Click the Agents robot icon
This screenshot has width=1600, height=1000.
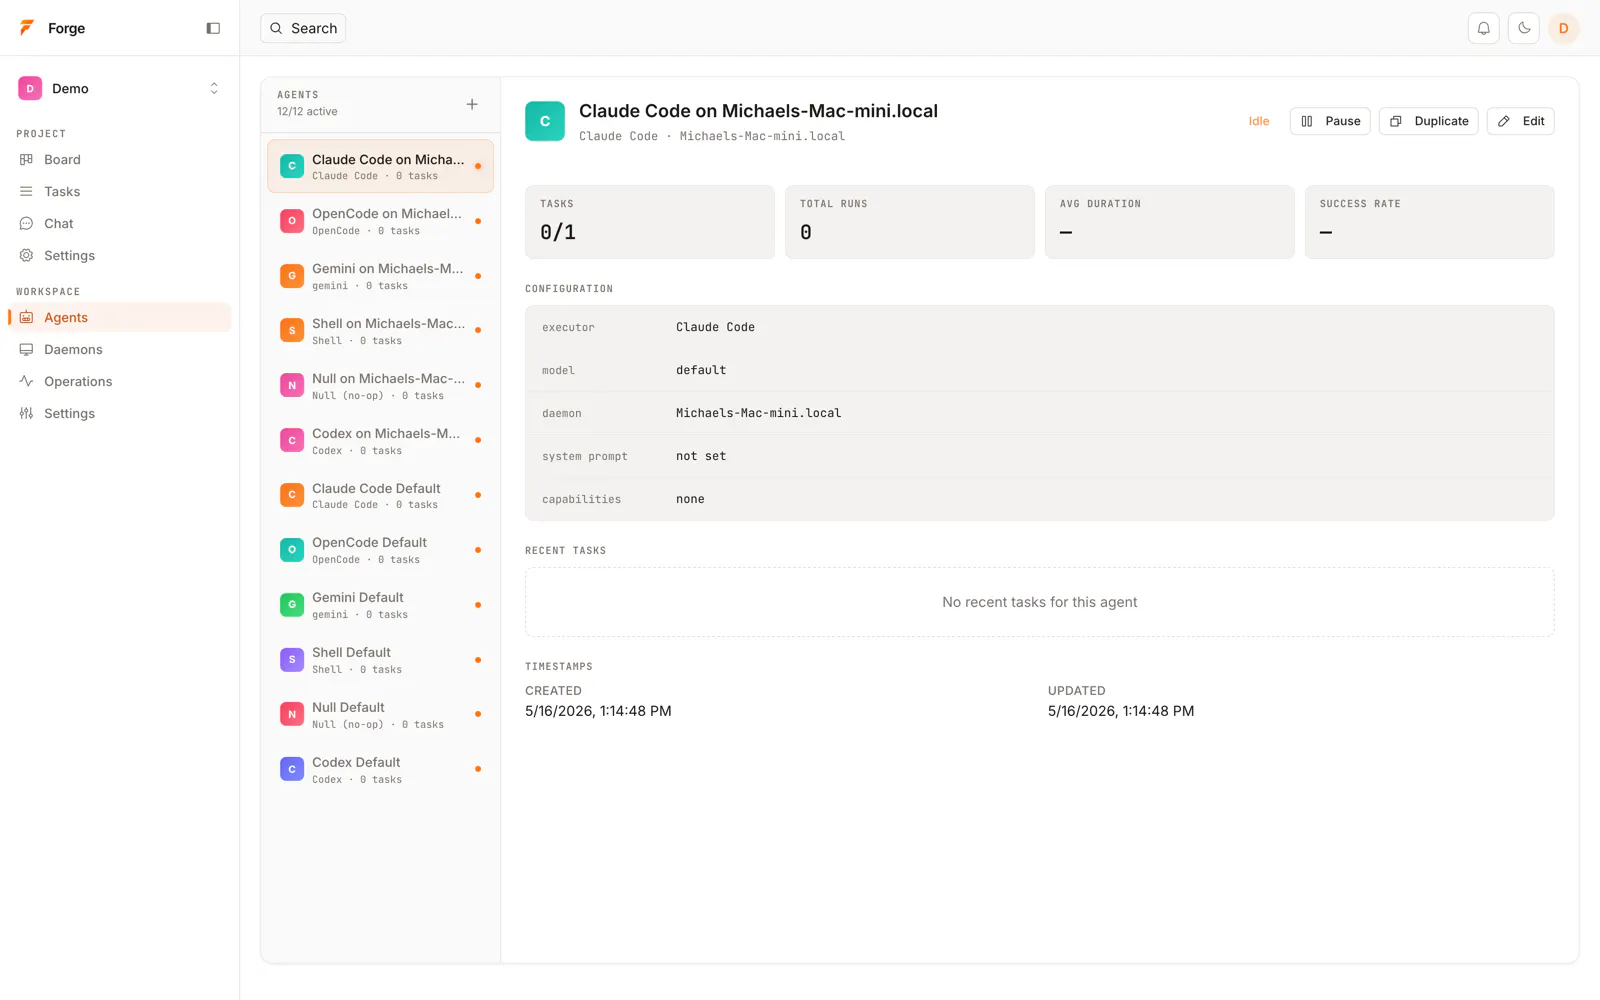(26, 317)
